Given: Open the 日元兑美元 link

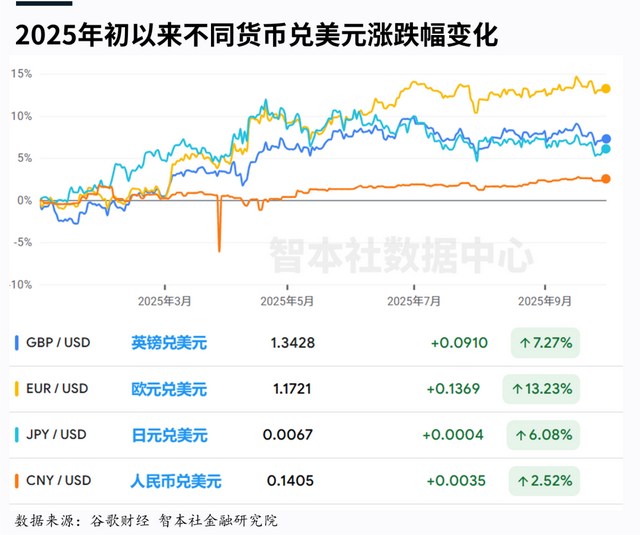Looking at the screenshot, I should (x=168, y=435).
